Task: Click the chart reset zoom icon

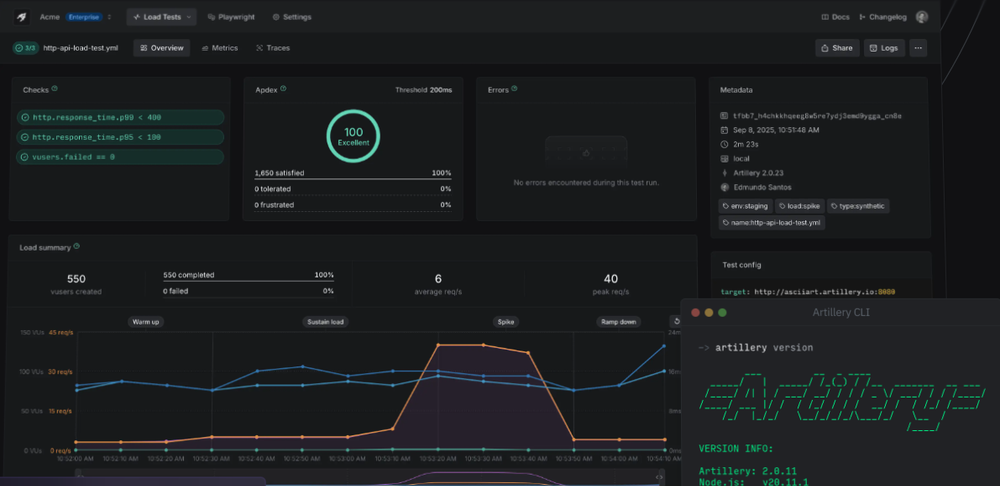Action: (675, 321)
